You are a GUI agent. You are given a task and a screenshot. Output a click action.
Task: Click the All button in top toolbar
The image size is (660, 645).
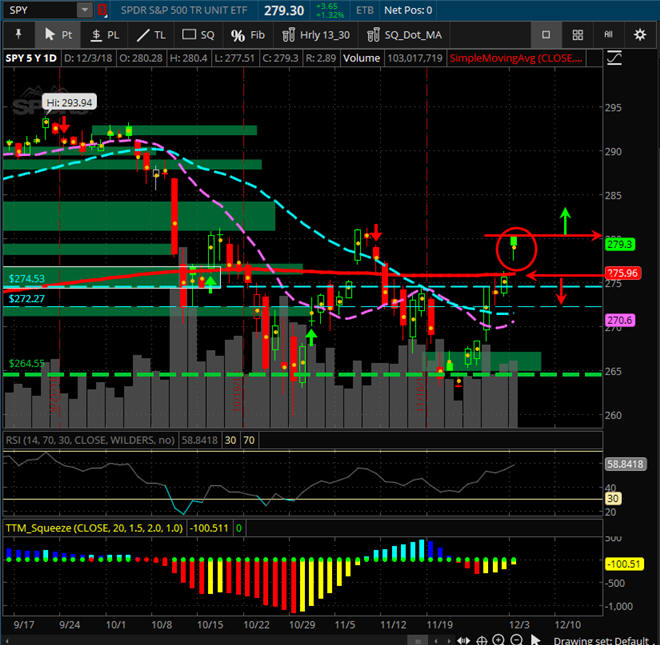coord(609,35)
